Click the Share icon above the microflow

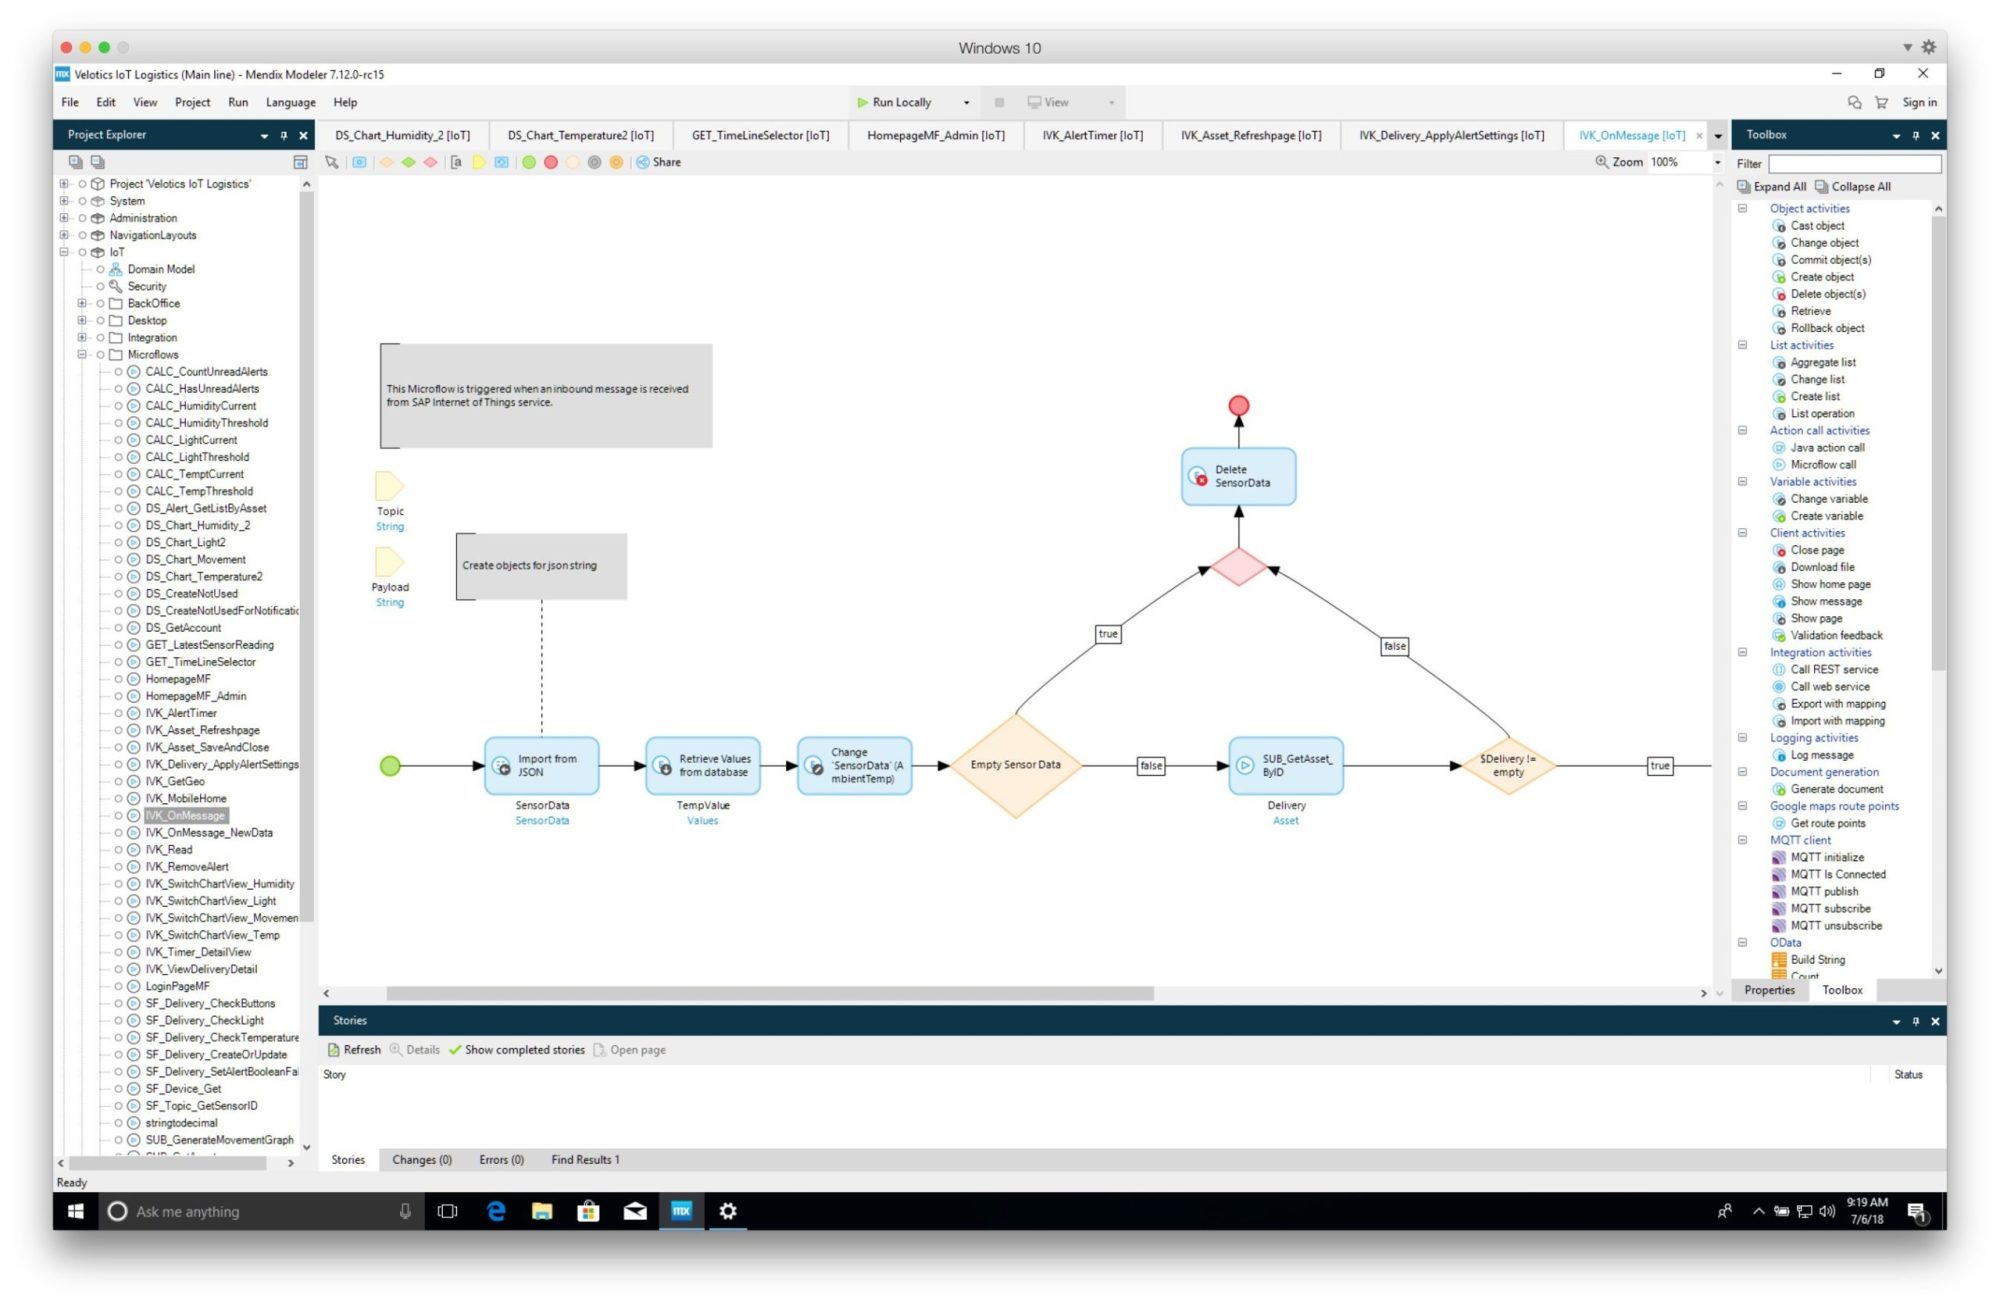(658, 161)
